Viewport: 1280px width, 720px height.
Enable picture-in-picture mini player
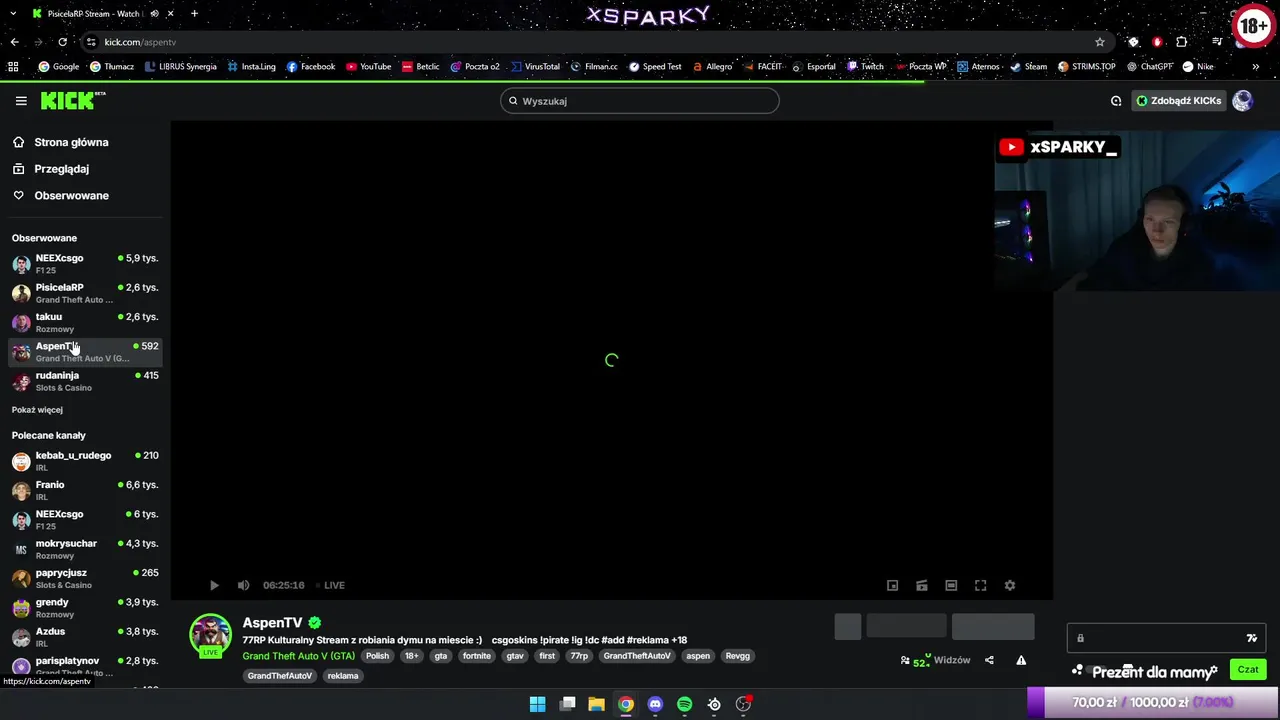click(x=892, y=585)
